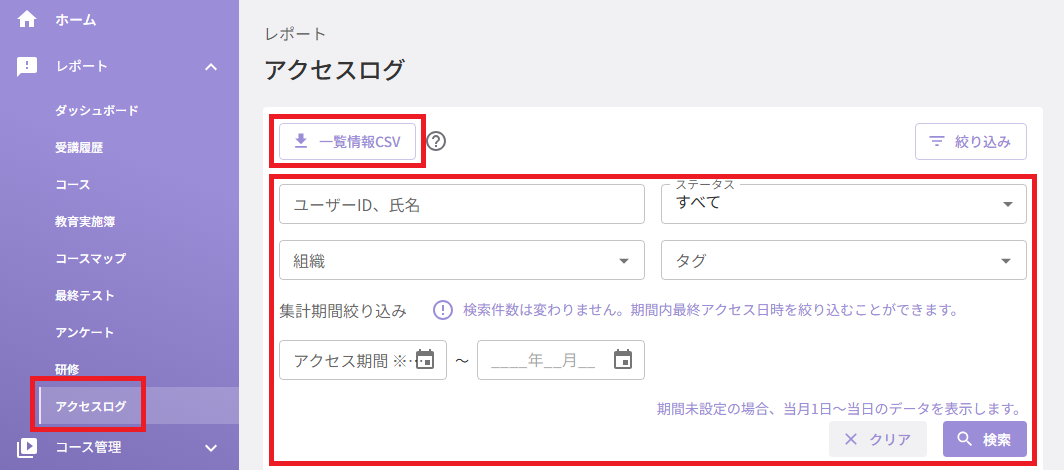The image size is (1064, 470).
Task: Open 研修 menu item
Action: point(67,370)
